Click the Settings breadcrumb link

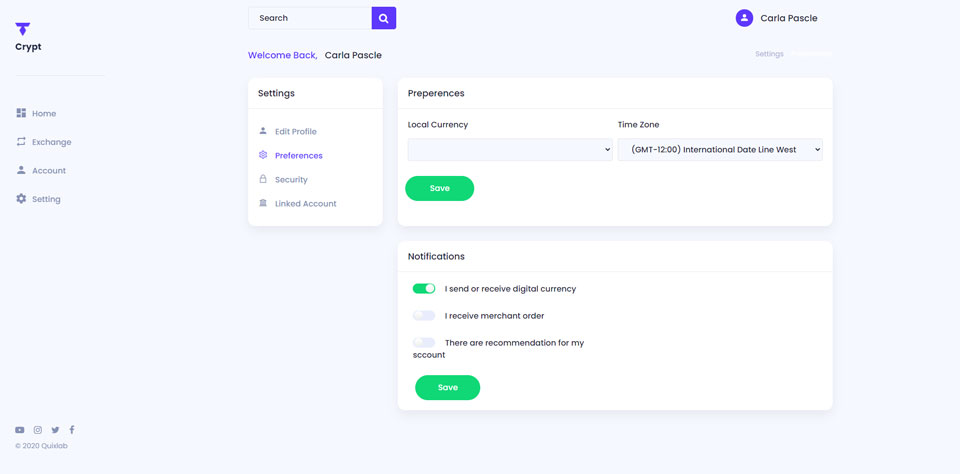coord(769,54)
